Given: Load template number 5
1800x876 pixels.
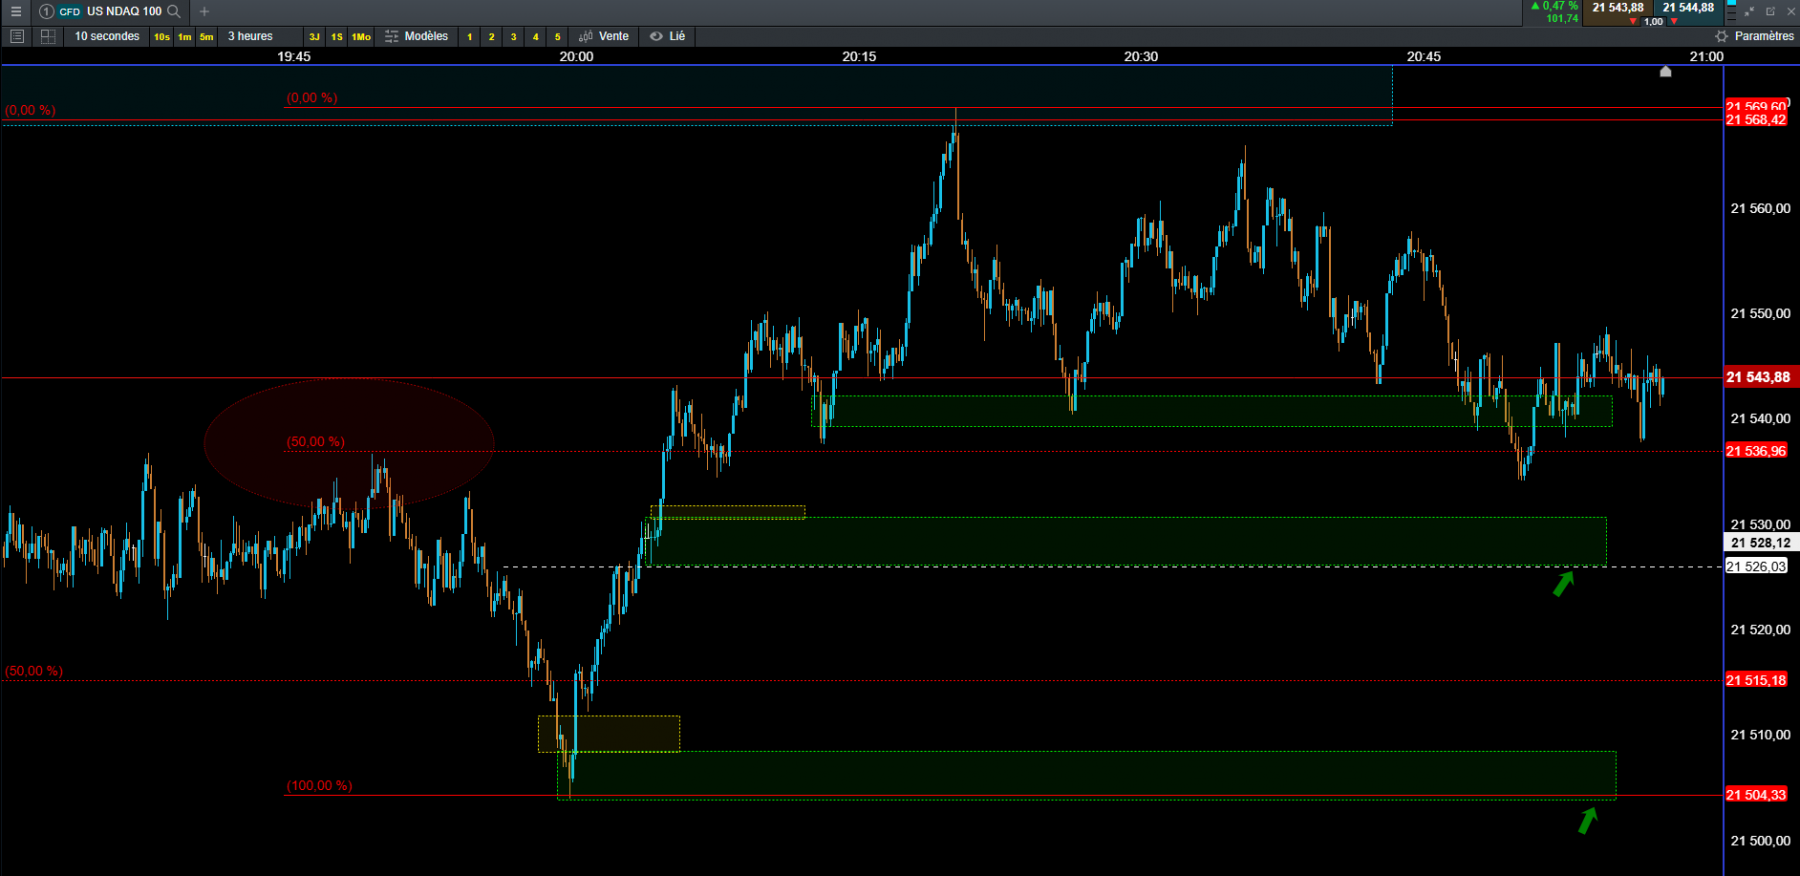Looking at the screenshot, I should point(558,37).
